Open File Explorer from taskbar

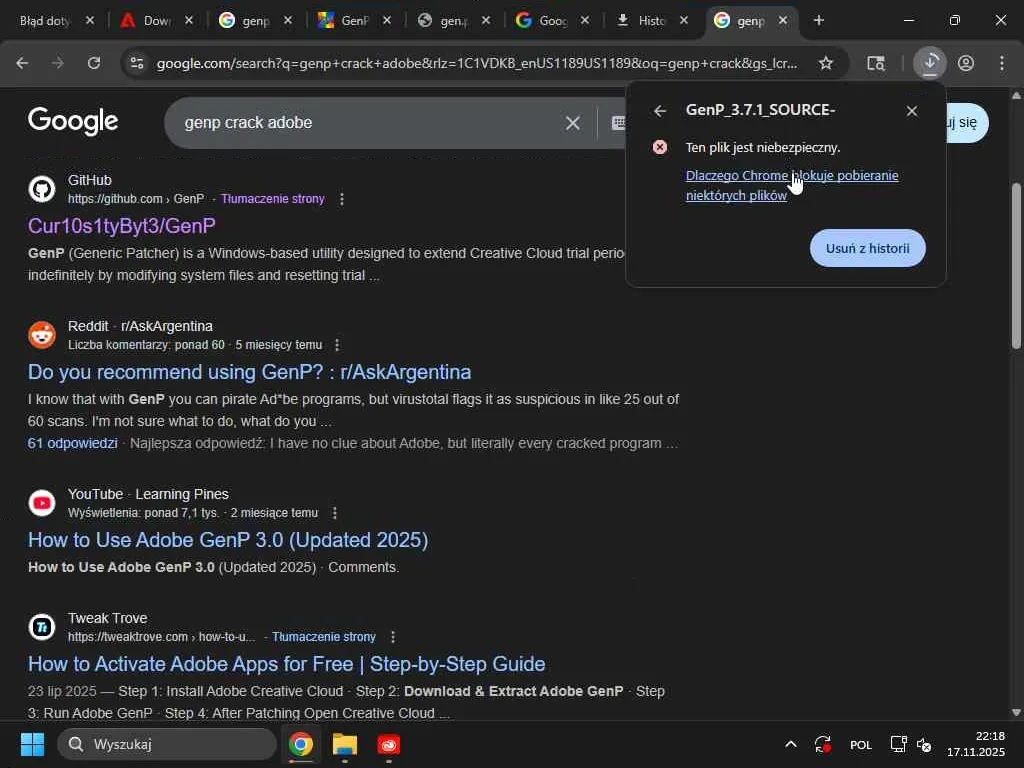[x=345, y=744]
